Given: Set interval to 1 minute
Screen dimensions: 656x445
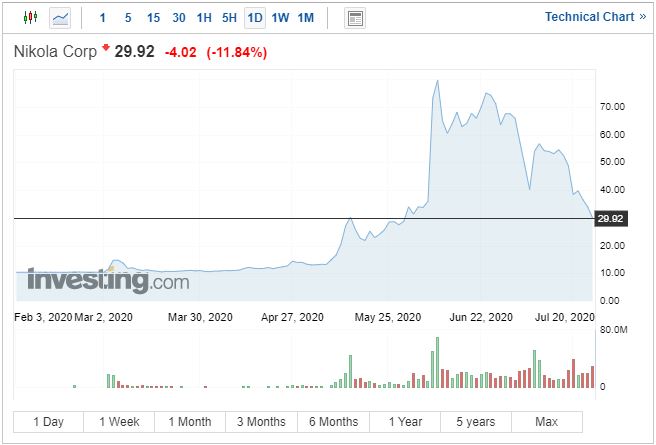Looking at the screenshot, I should click(102, 18).
